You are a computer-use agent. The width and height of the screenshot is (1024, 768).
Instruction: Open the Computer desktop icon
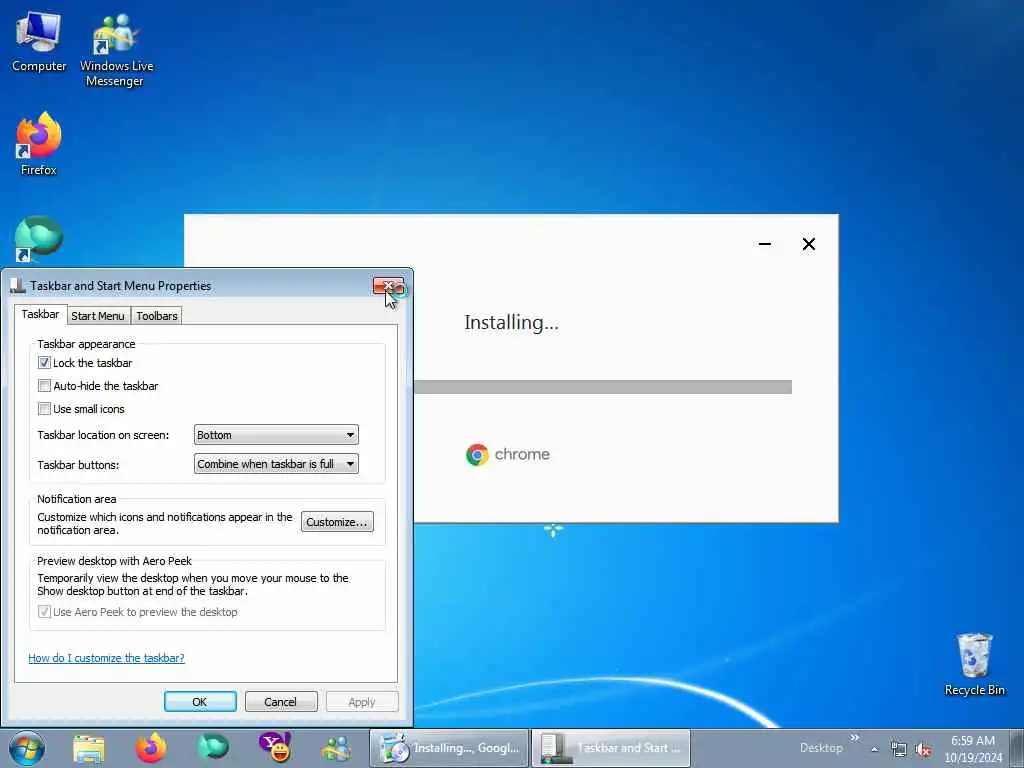[39, 41]
